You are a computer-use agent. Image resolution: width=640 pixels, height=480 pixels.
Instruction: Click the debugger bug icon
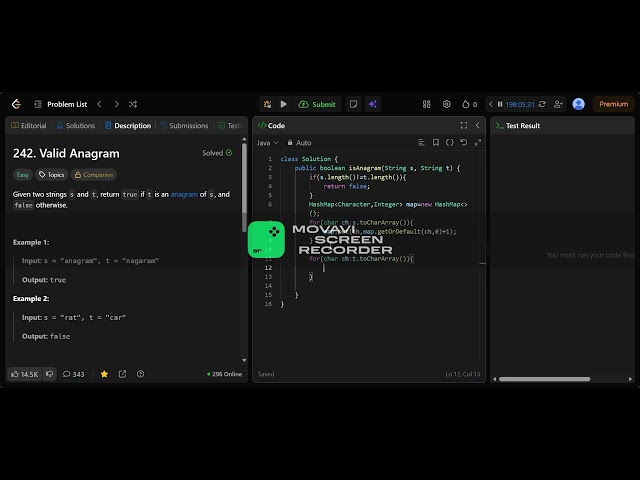coord(267,104)
